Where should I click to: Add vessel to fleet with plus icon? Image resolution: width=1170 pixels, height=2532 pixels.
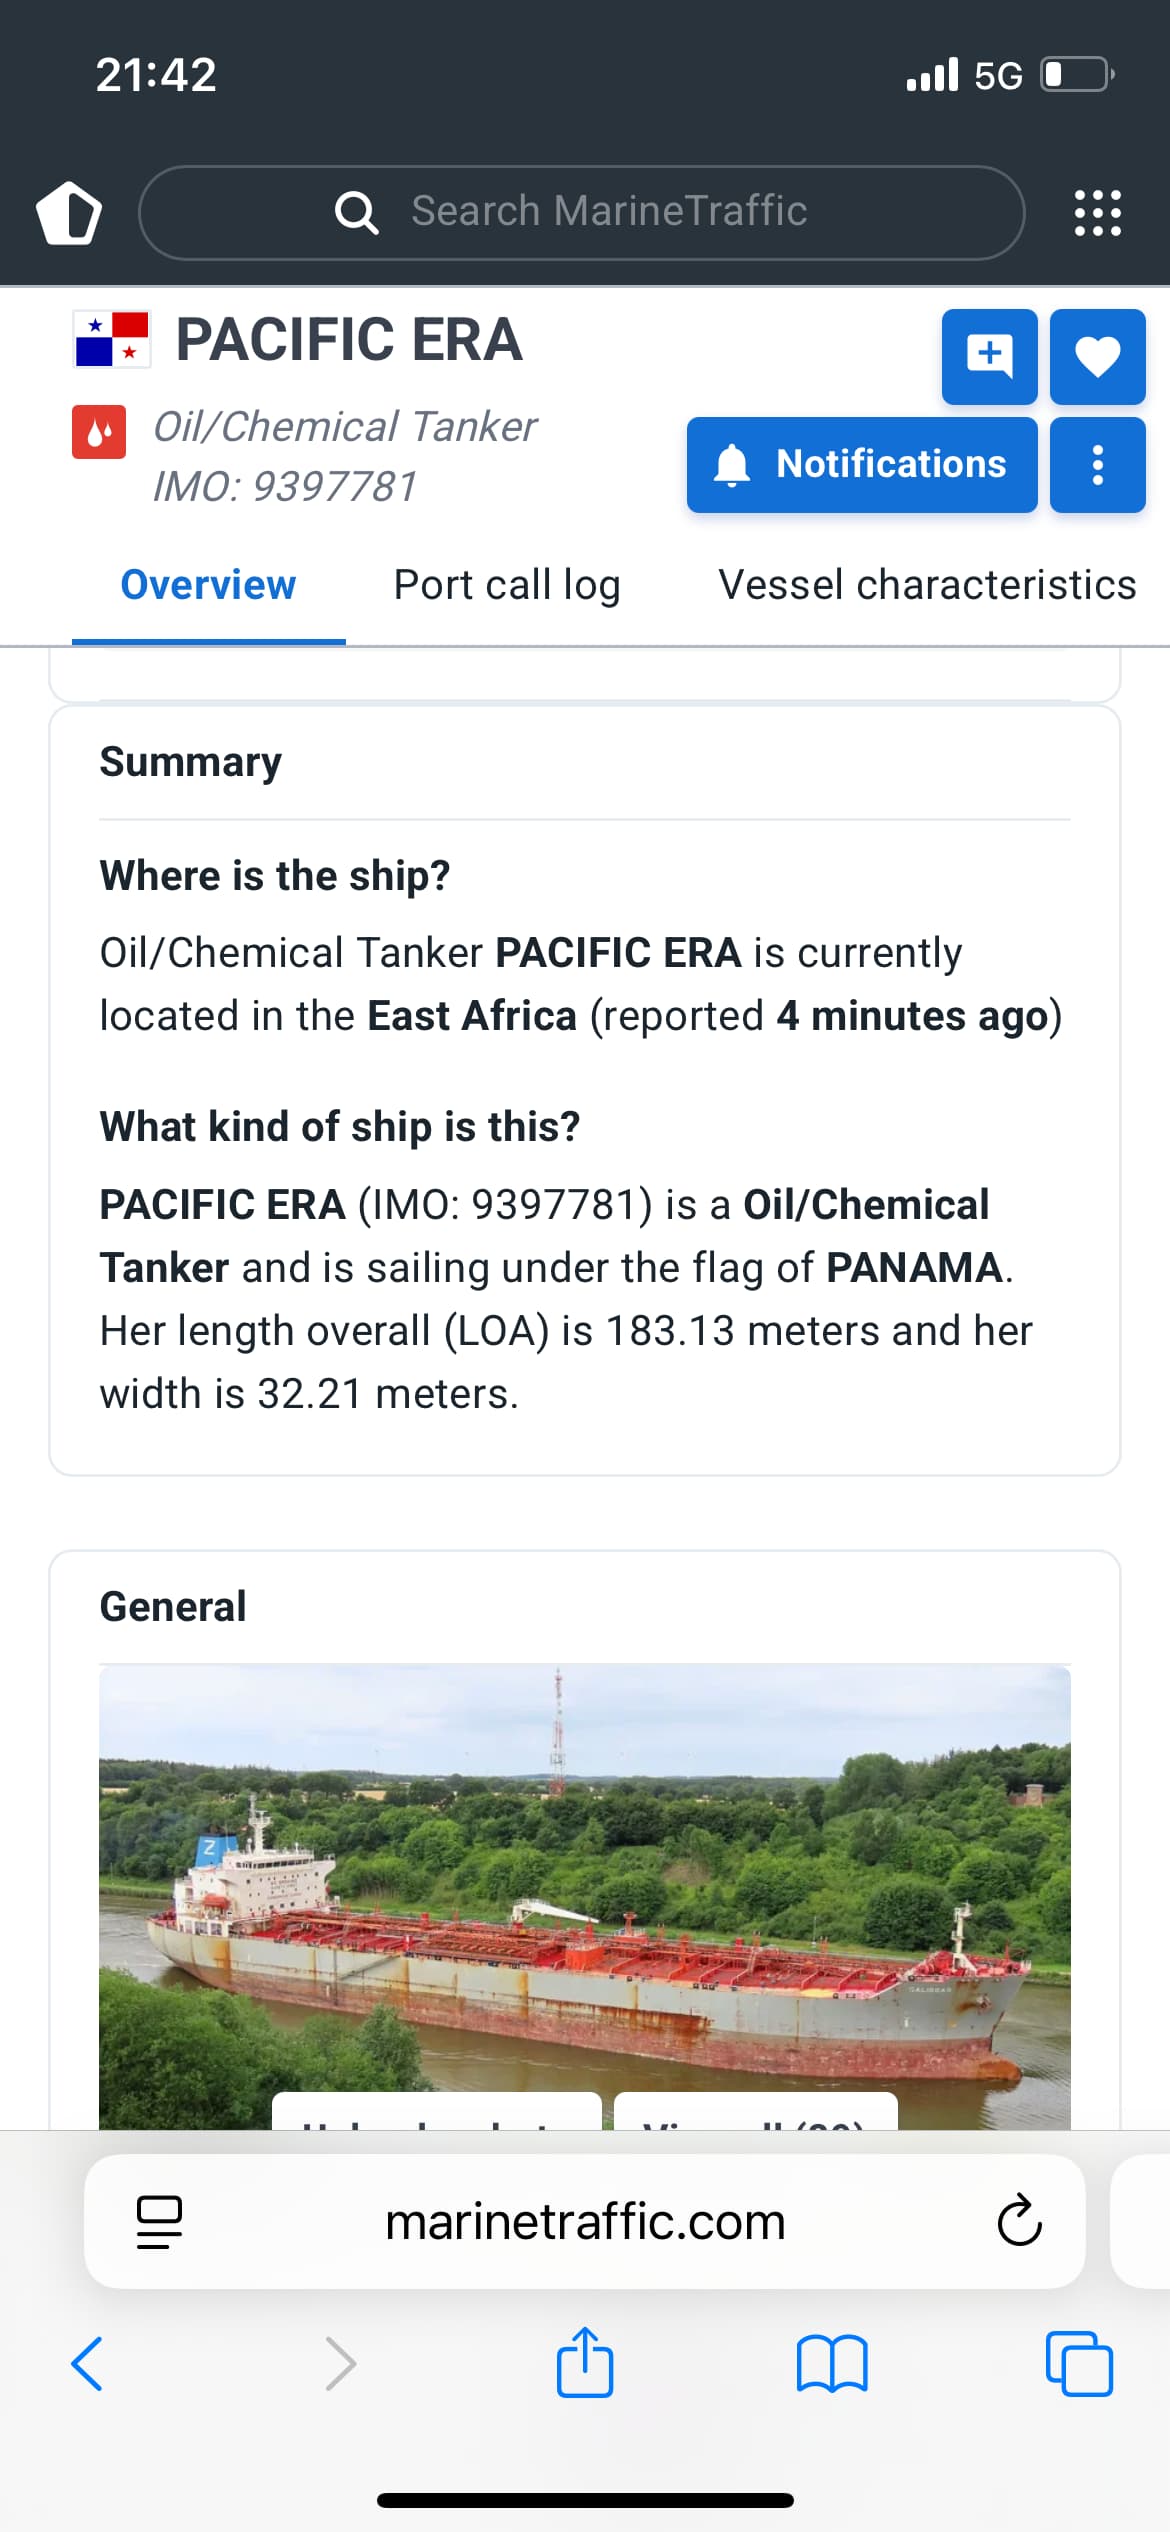pos(989,356)
